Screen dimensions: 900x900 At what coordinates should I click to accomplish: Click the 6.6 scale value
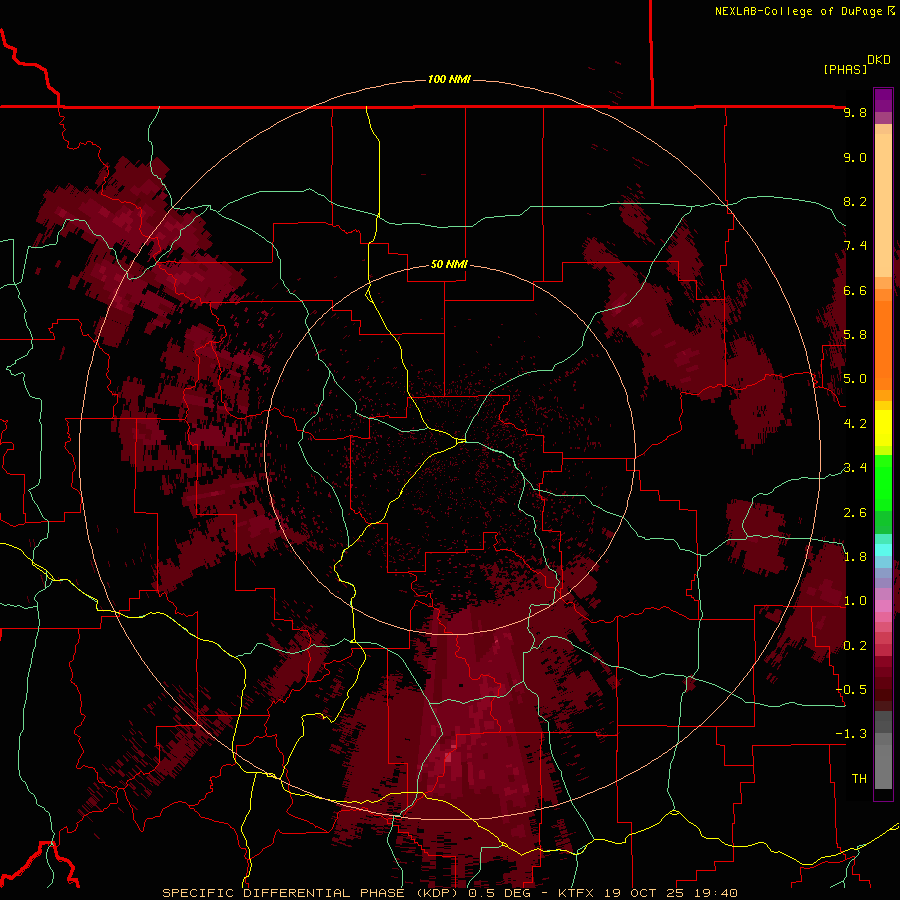(x=855, y=290)
